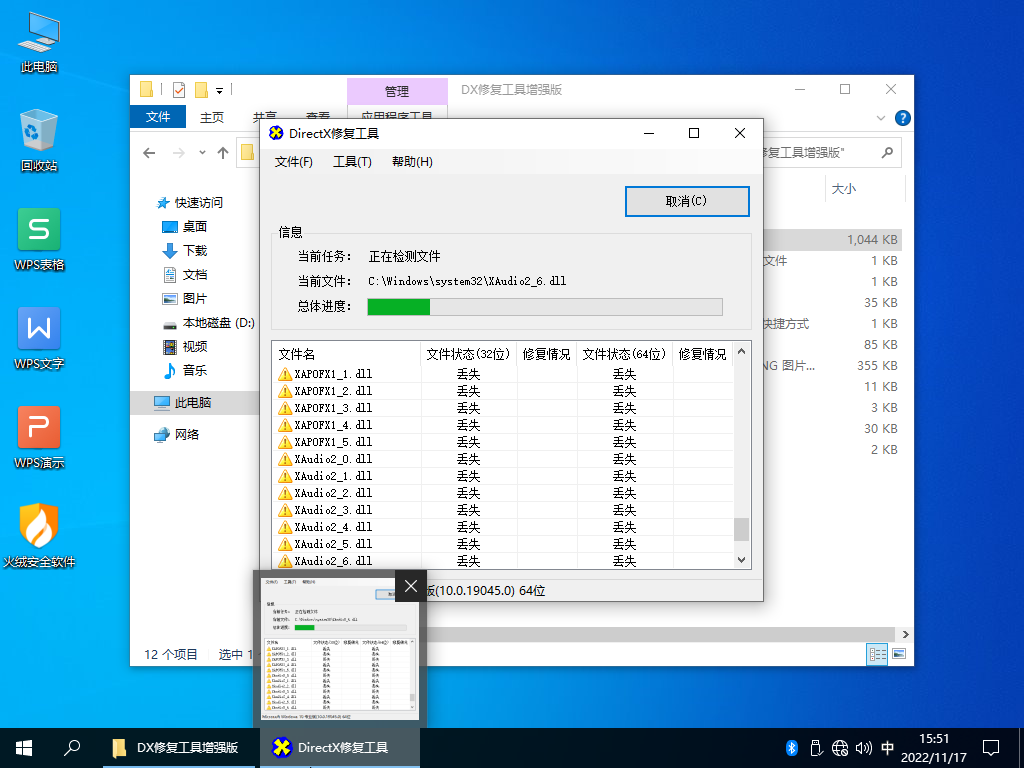The height and width of the screenshot is (768, 1024).
Task: Open Explorer help question mark icon
Action: tap(903, 118)
